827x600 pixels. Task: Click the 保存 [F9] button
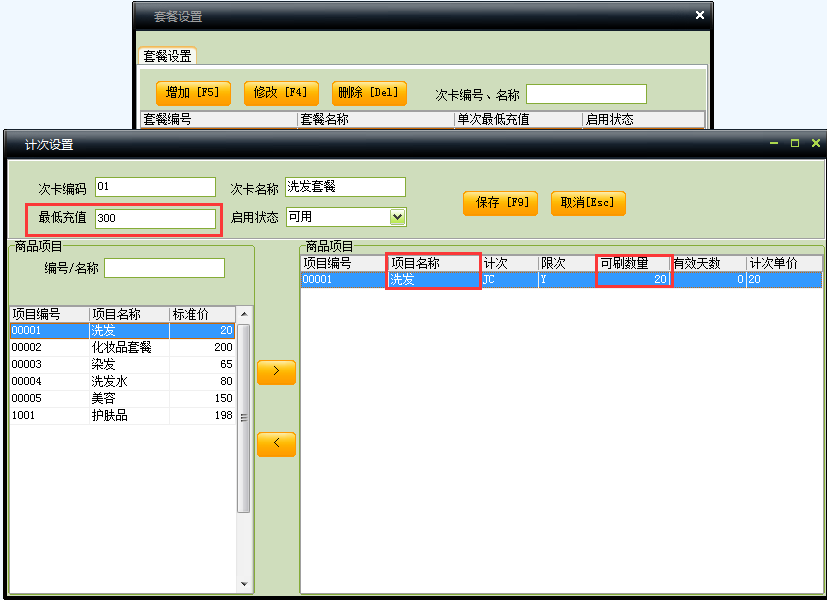click(500, 203)
